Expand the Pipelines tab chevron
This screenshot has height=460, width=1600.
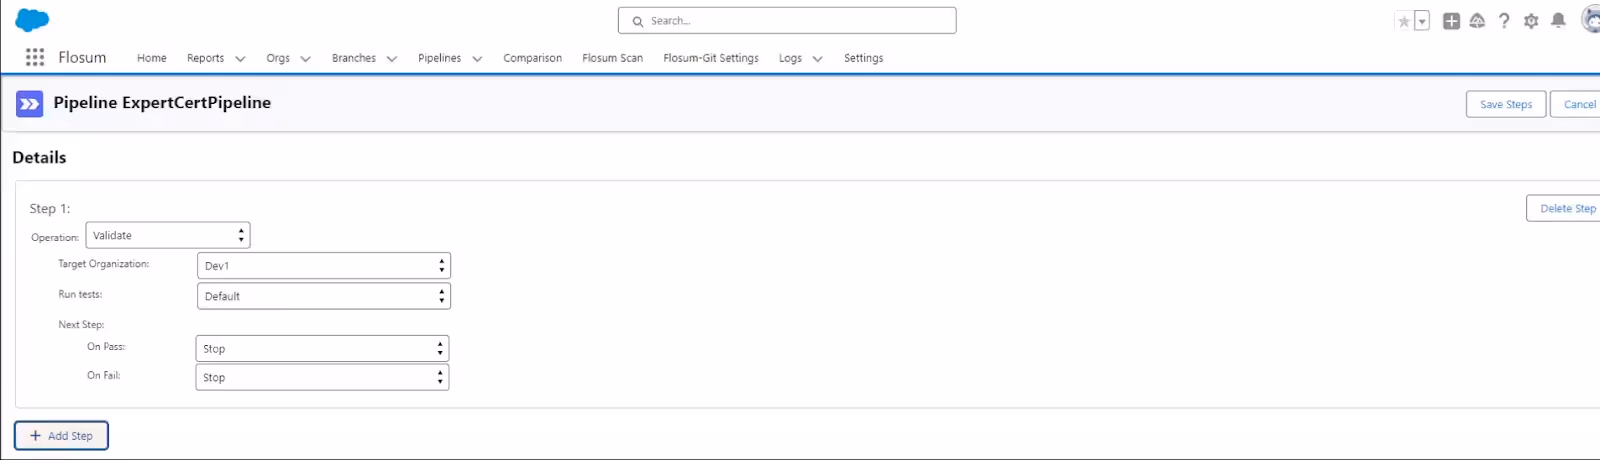pos(477,59)
